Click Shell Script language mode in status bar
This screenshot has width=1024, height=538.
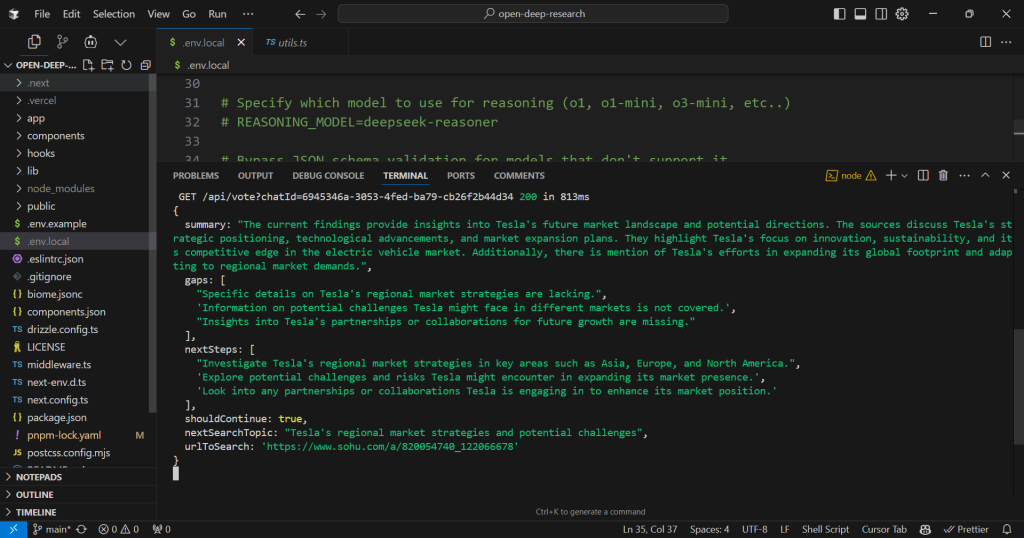(825, 529)
